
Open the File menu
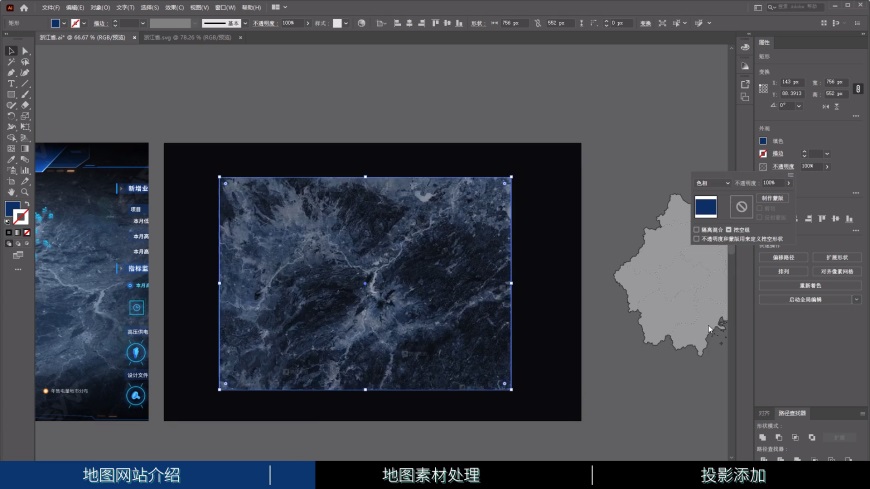(x=50, y=8)
